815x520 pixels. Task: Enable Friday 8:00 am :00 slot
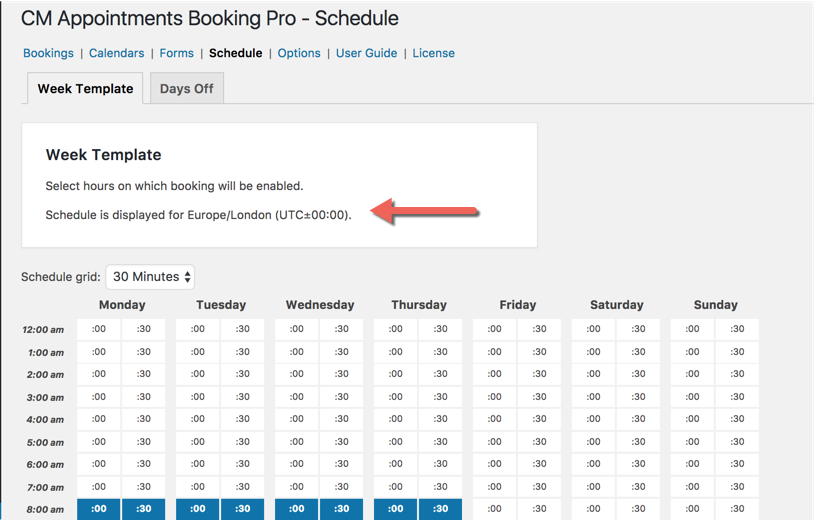click(x=494, y=509)
